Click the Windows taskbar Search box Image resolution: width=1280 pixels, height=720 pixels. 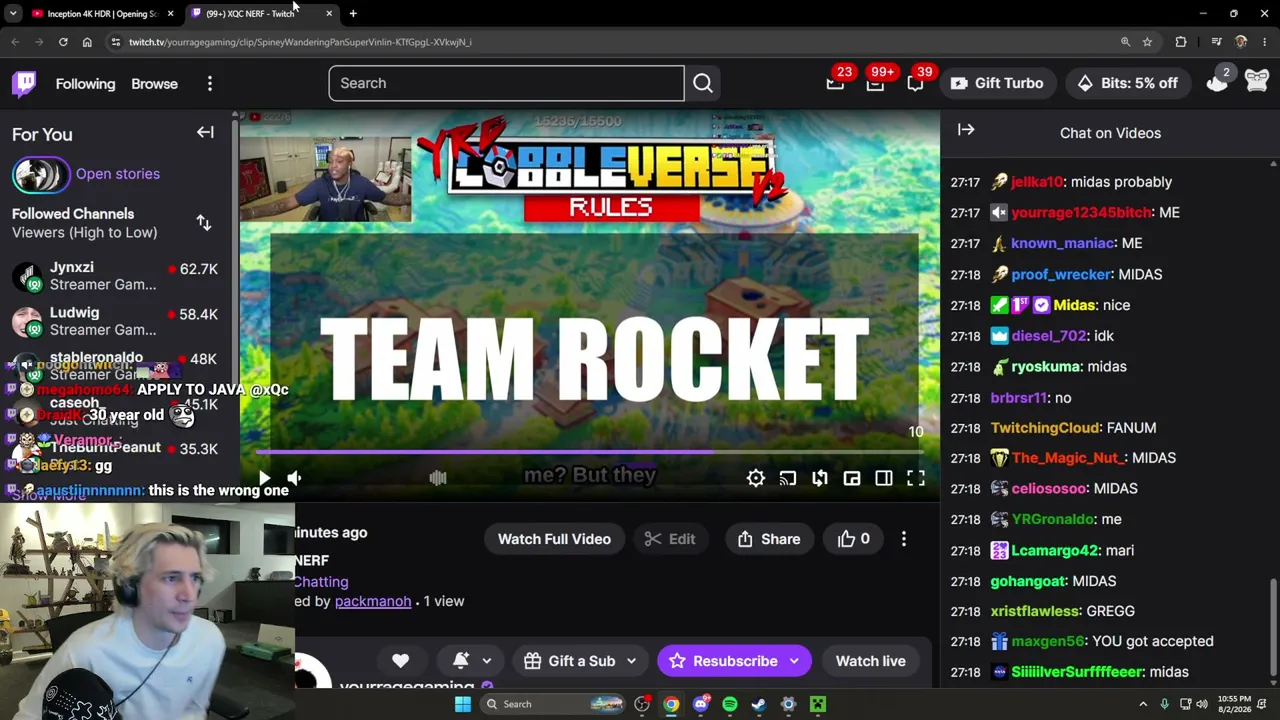(x=553, y=704)
